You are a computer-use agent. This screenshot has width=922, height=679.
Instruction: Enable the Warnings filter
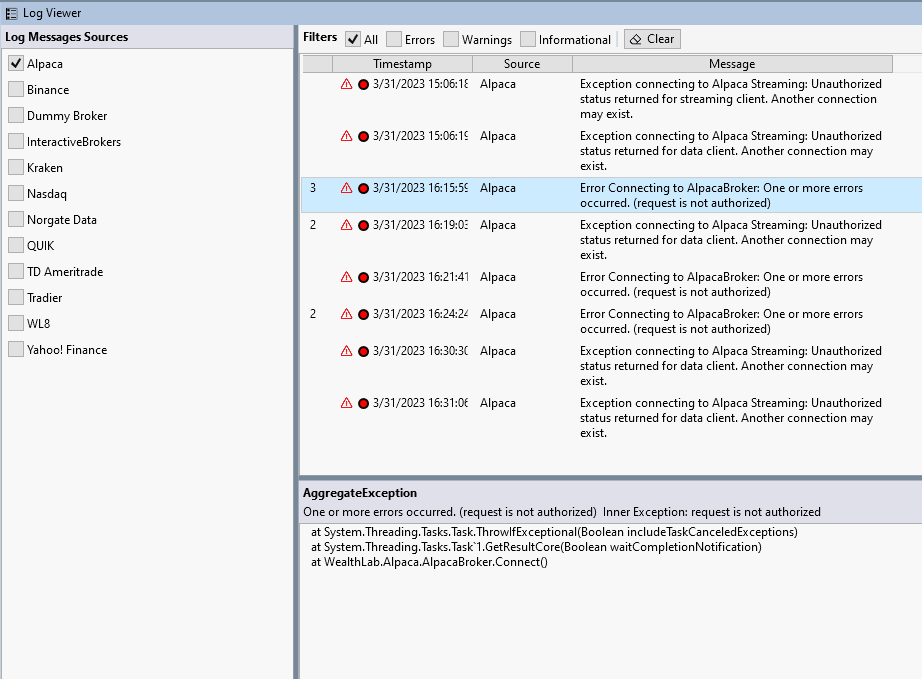(451, 39)
